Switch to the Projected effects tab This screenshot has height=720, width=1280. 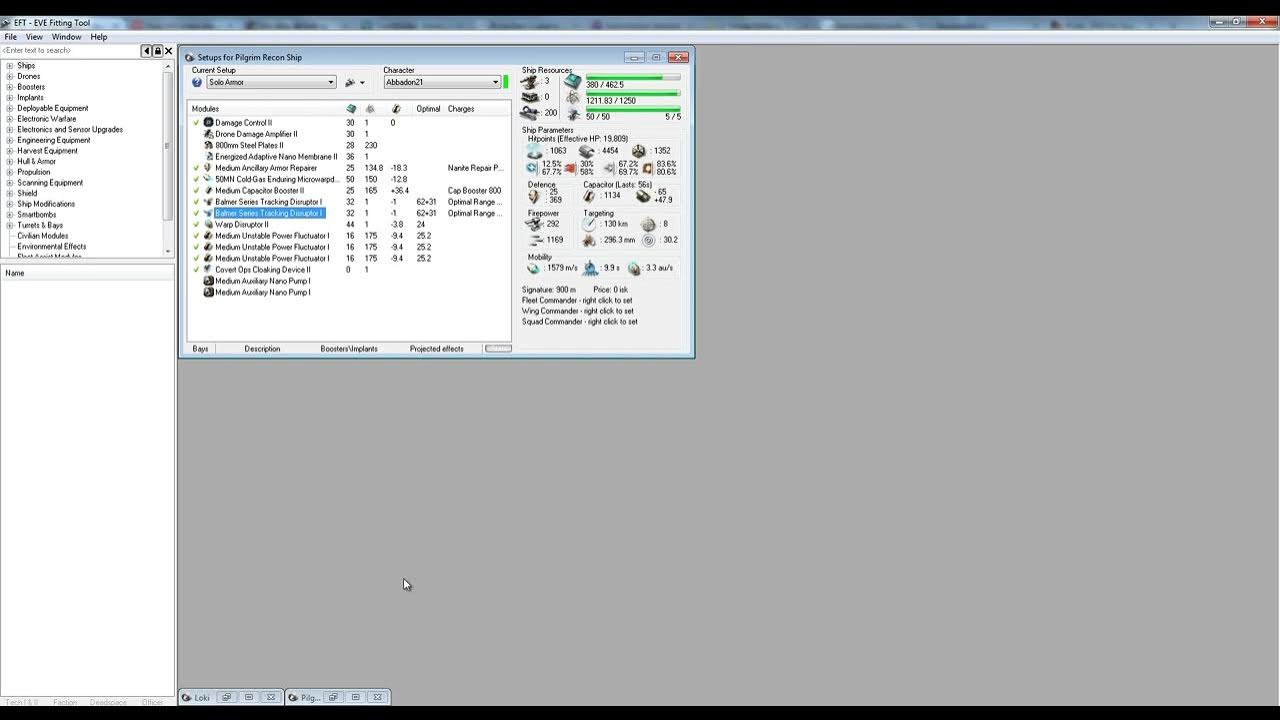coord(437,349)
